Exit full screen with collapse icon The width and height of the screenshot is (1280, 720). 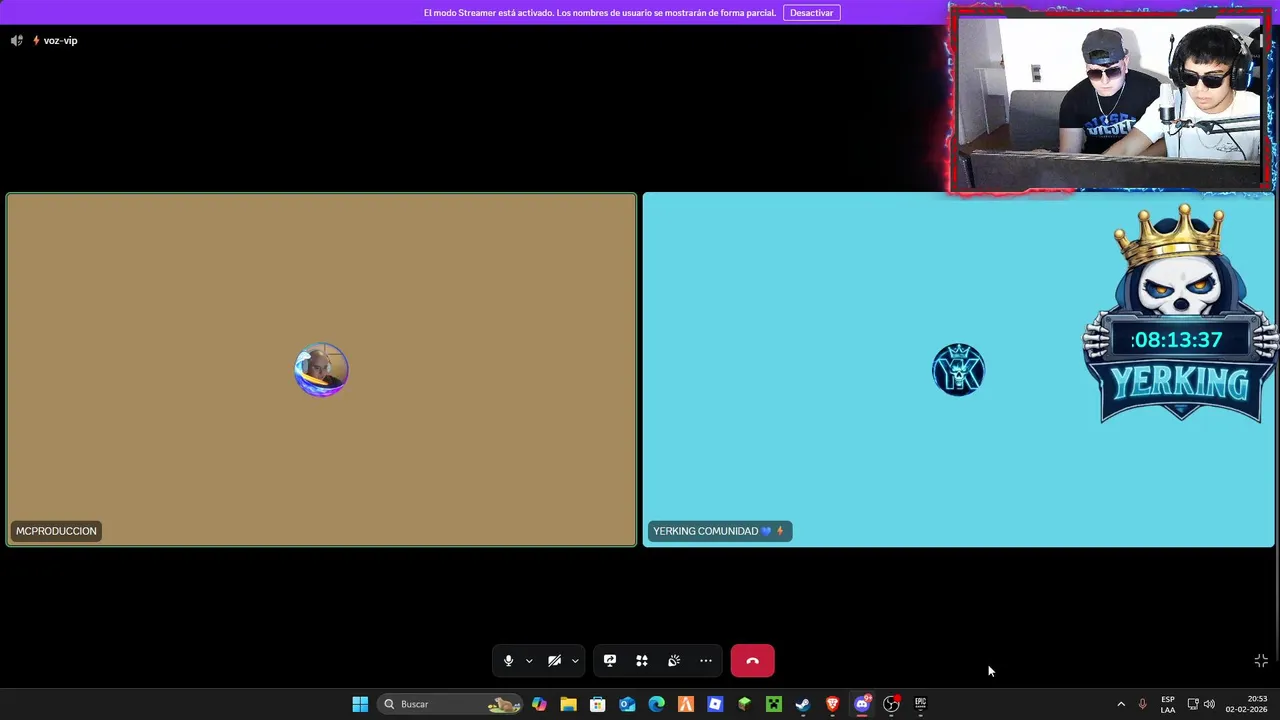[1261, 661]
